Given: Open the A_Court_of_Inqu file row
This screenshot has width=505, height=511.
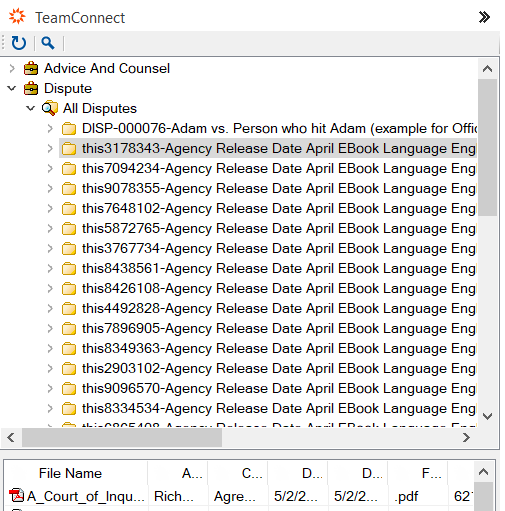Looking at the screenshot, I should [x=240, y=496].
